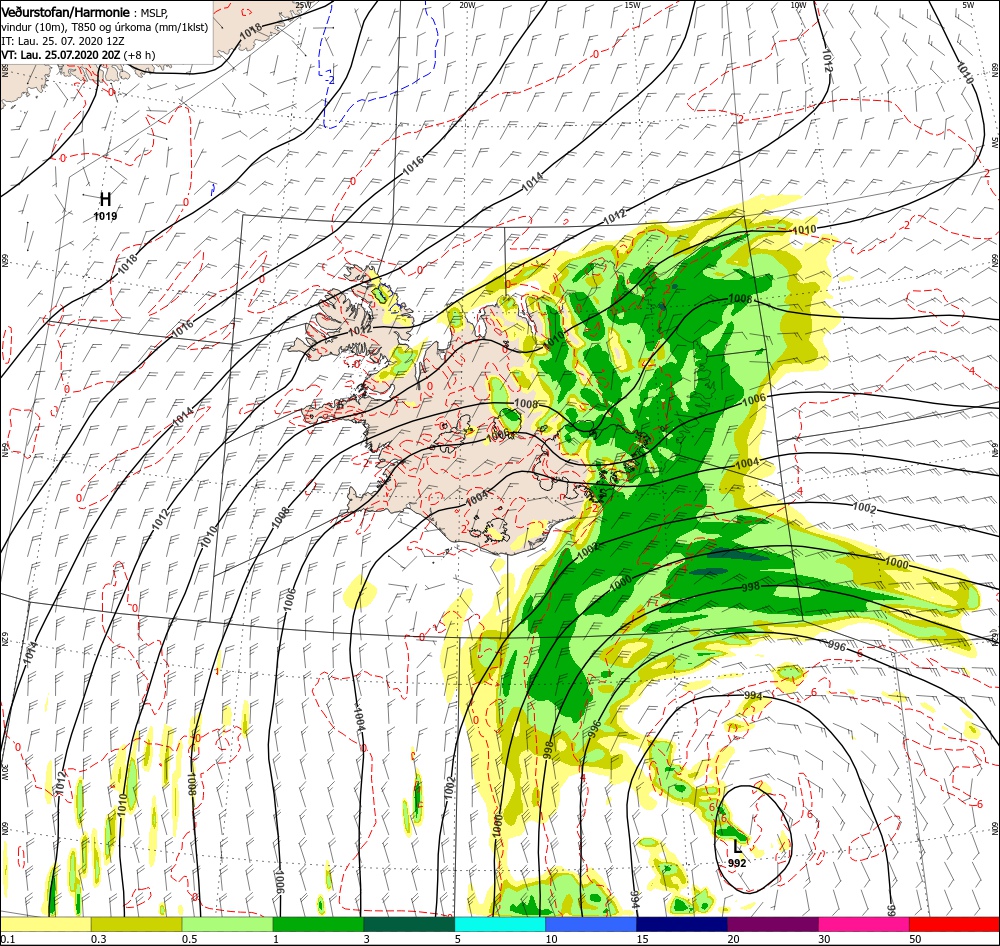Click the '25W' longitude label
Screen dimensions: 1000x946
pos(304,5)
